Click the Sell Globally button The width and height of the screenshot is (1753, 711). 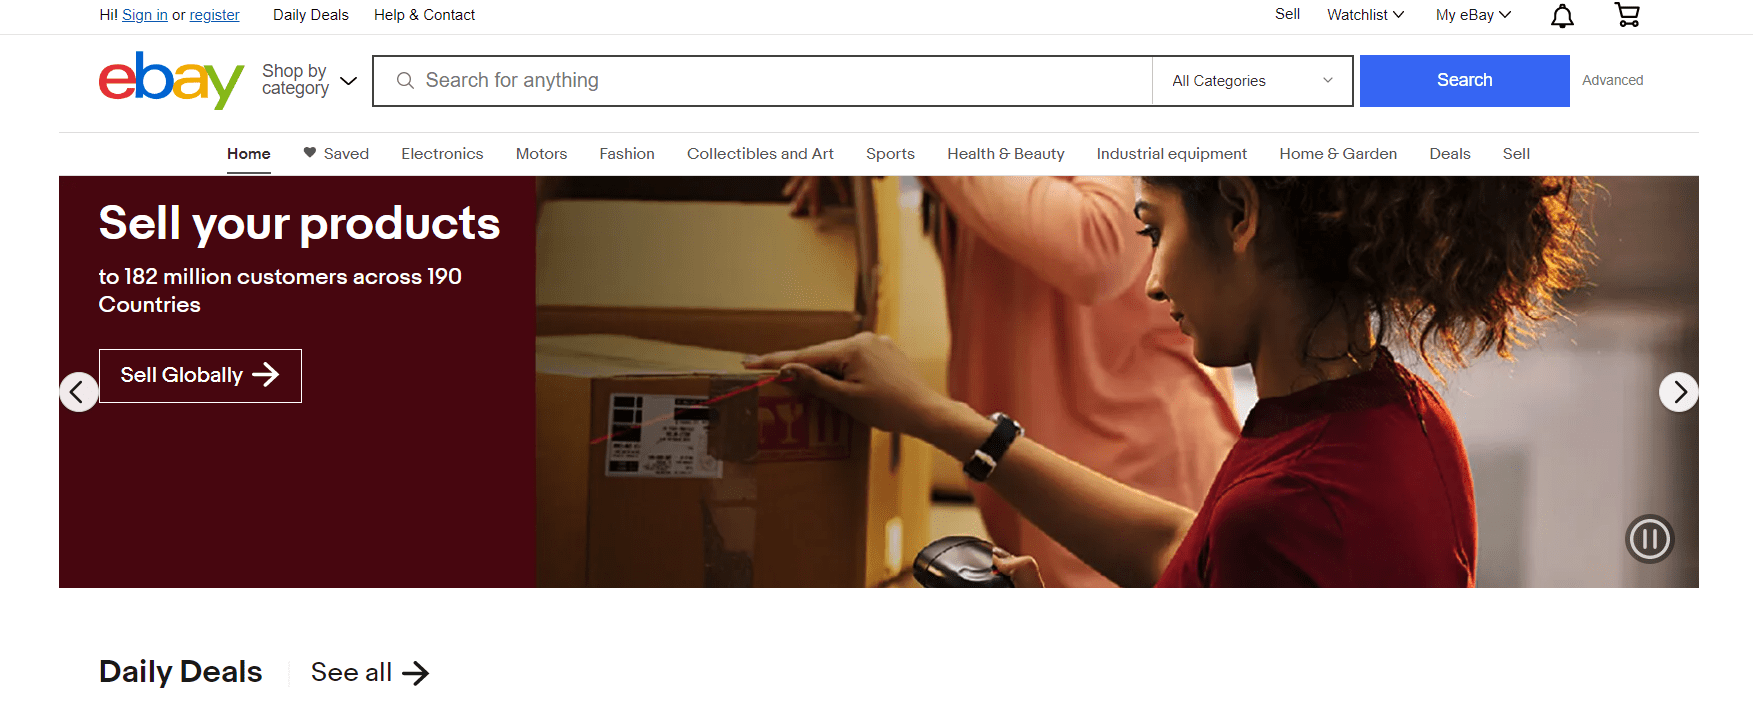click(200, 376)
